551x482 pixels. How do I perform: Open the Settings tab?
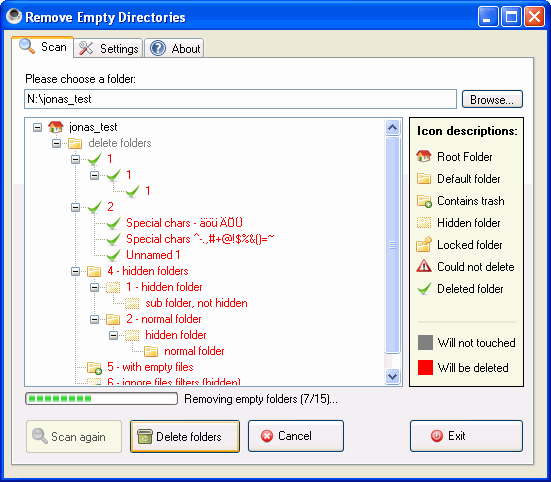tap(109, 48)
